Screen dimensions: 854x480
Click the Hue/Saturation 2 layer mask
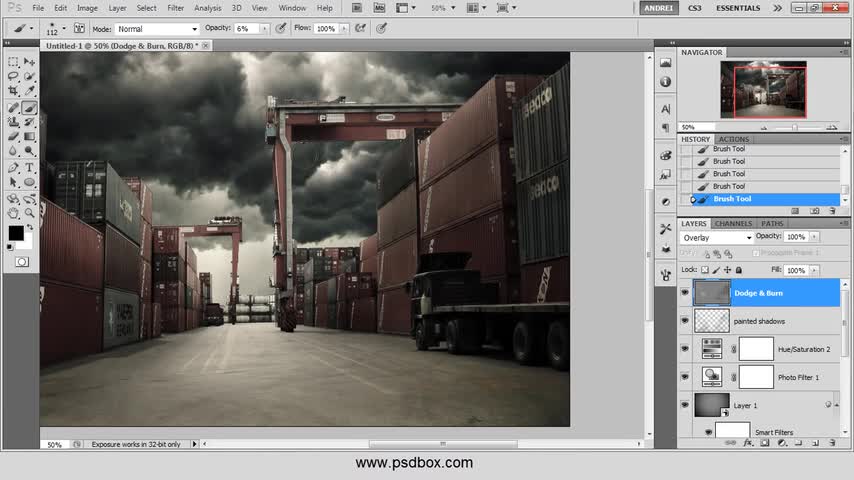pos(756,349)
